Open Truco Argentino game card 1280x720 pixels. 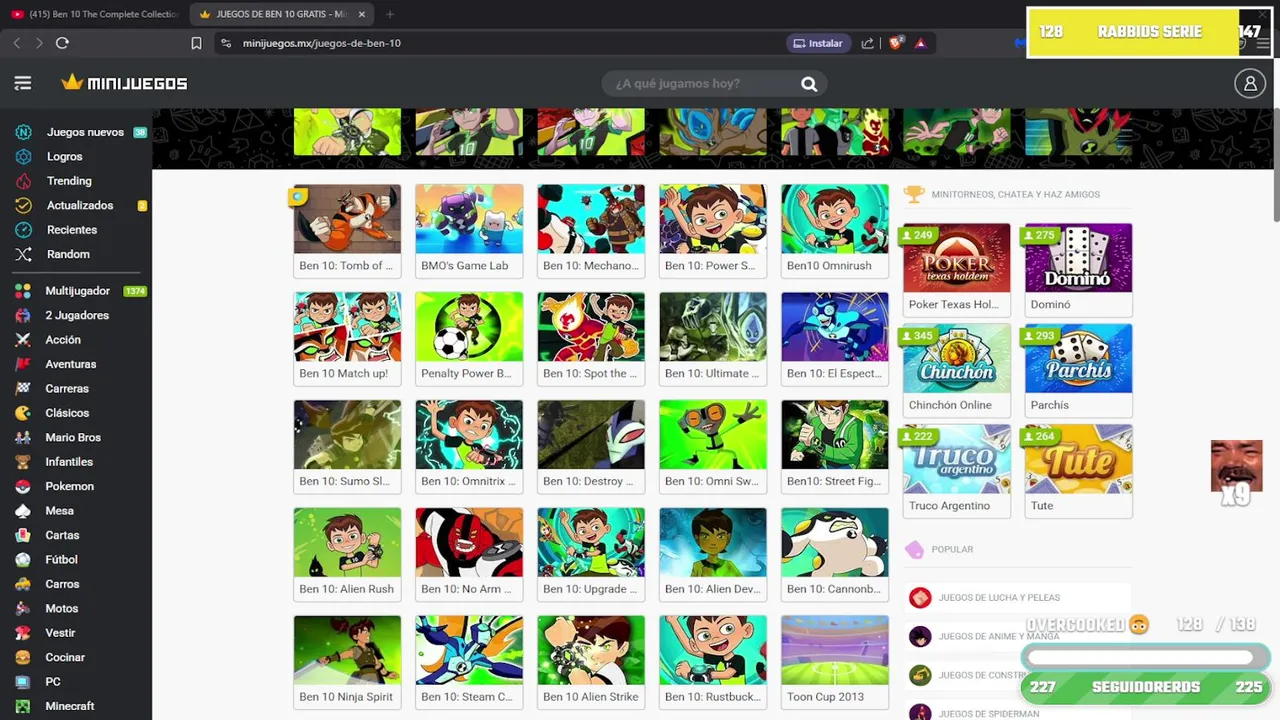957,471
